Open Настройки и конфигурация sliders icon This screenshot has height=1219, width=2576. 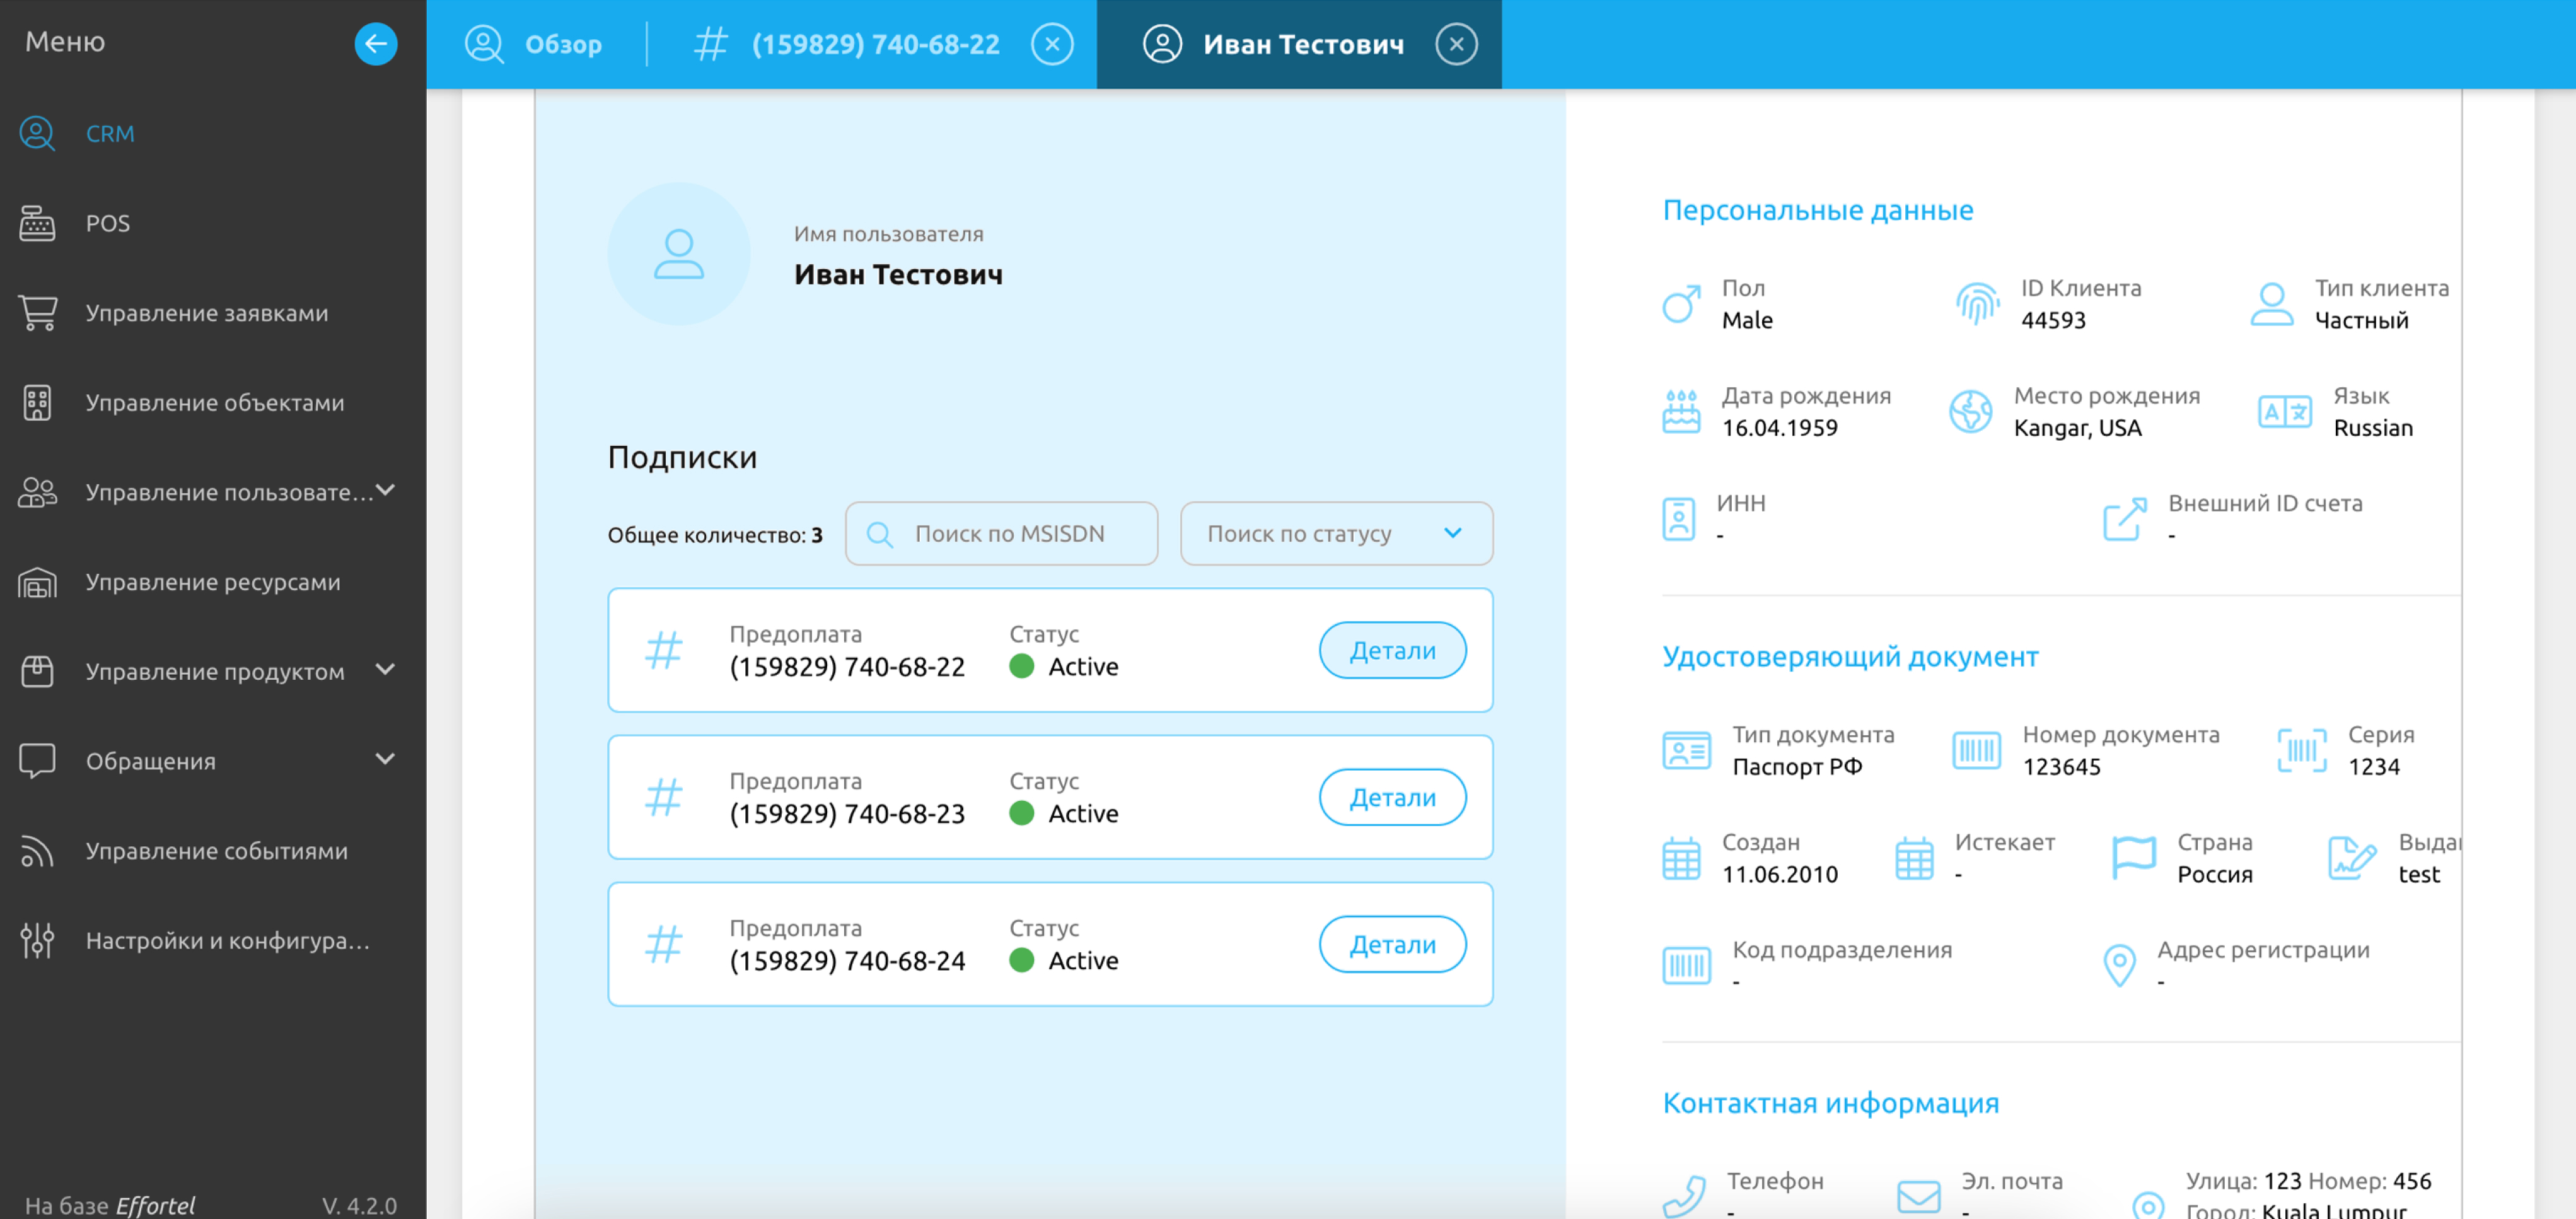point(38,941)
